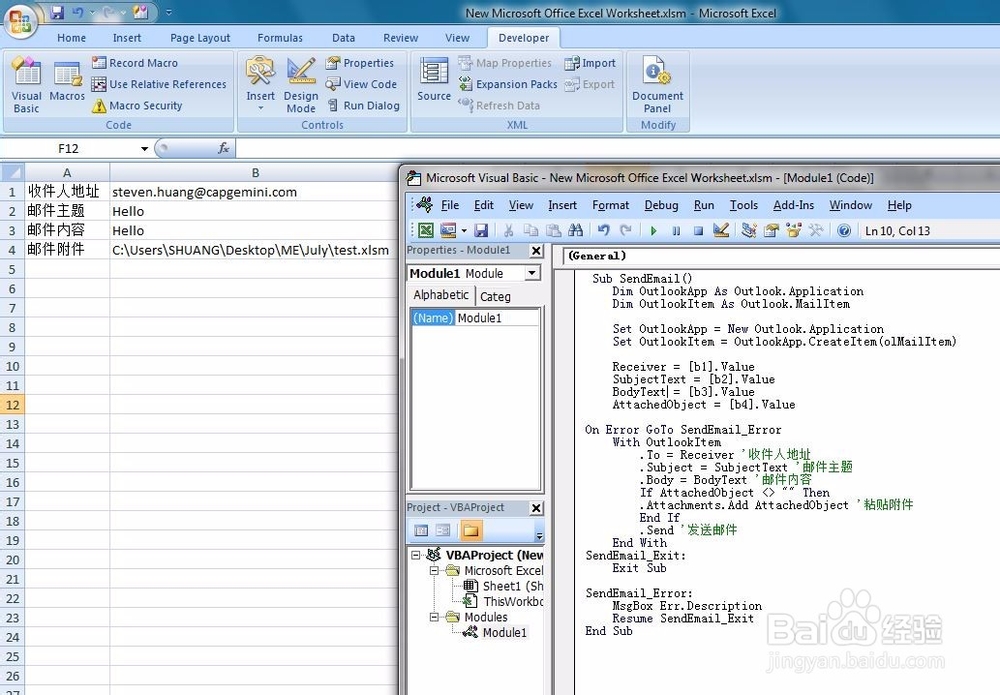Image resolution: width=1000 pixels, height=695 pixels.
Task: Open Insert UserForm dropdown arrow
Action: [464, 231]
